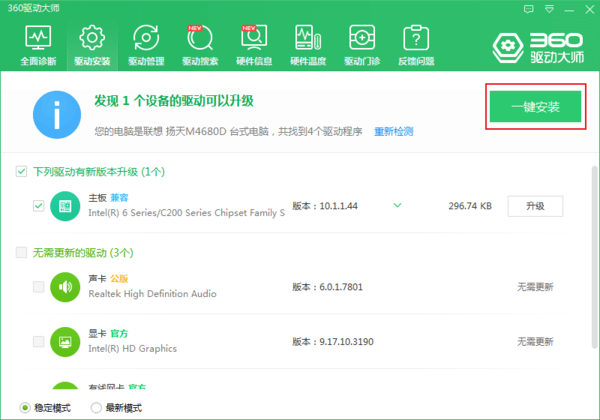Click the 重新检测 re-detect link

click(x=394, y=132)
